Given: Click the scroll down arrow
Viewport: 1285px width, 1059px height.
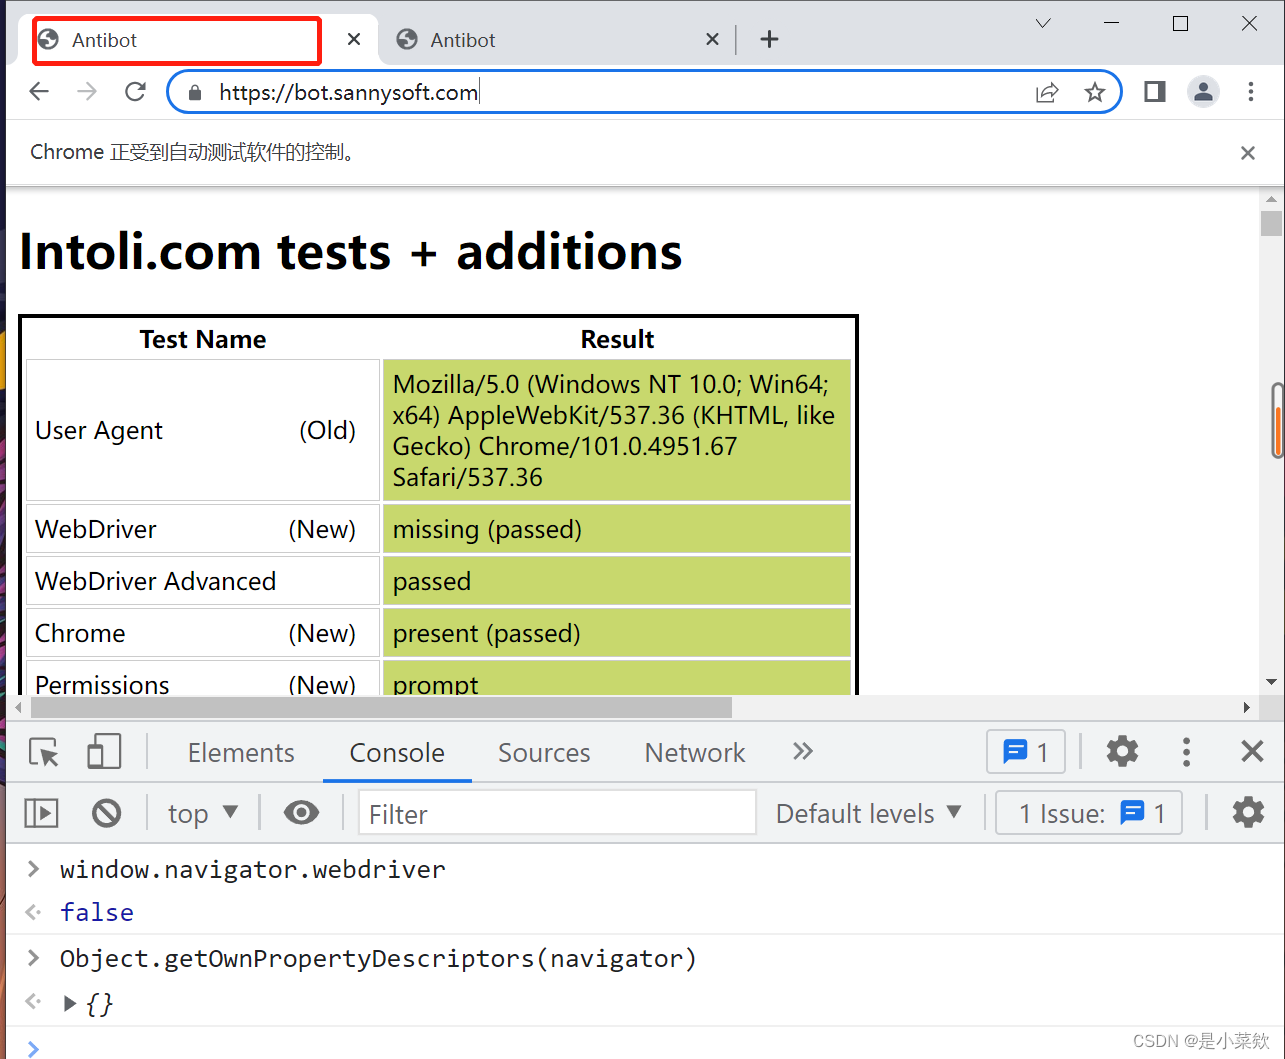Looking at the screenshot, I should pyautogui.click(x=1271, y=682).
